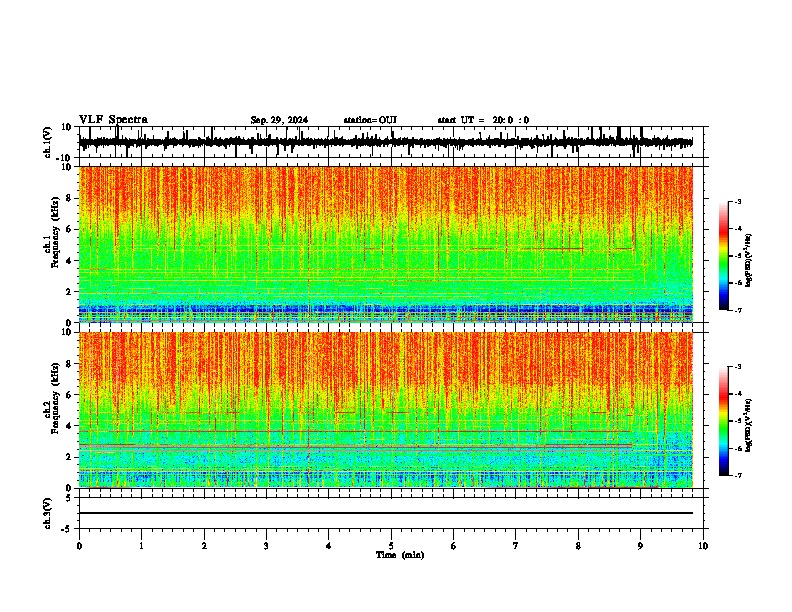Click time axis tick label 7
This screenshot has width=792, height=612.
coord(516,546)
